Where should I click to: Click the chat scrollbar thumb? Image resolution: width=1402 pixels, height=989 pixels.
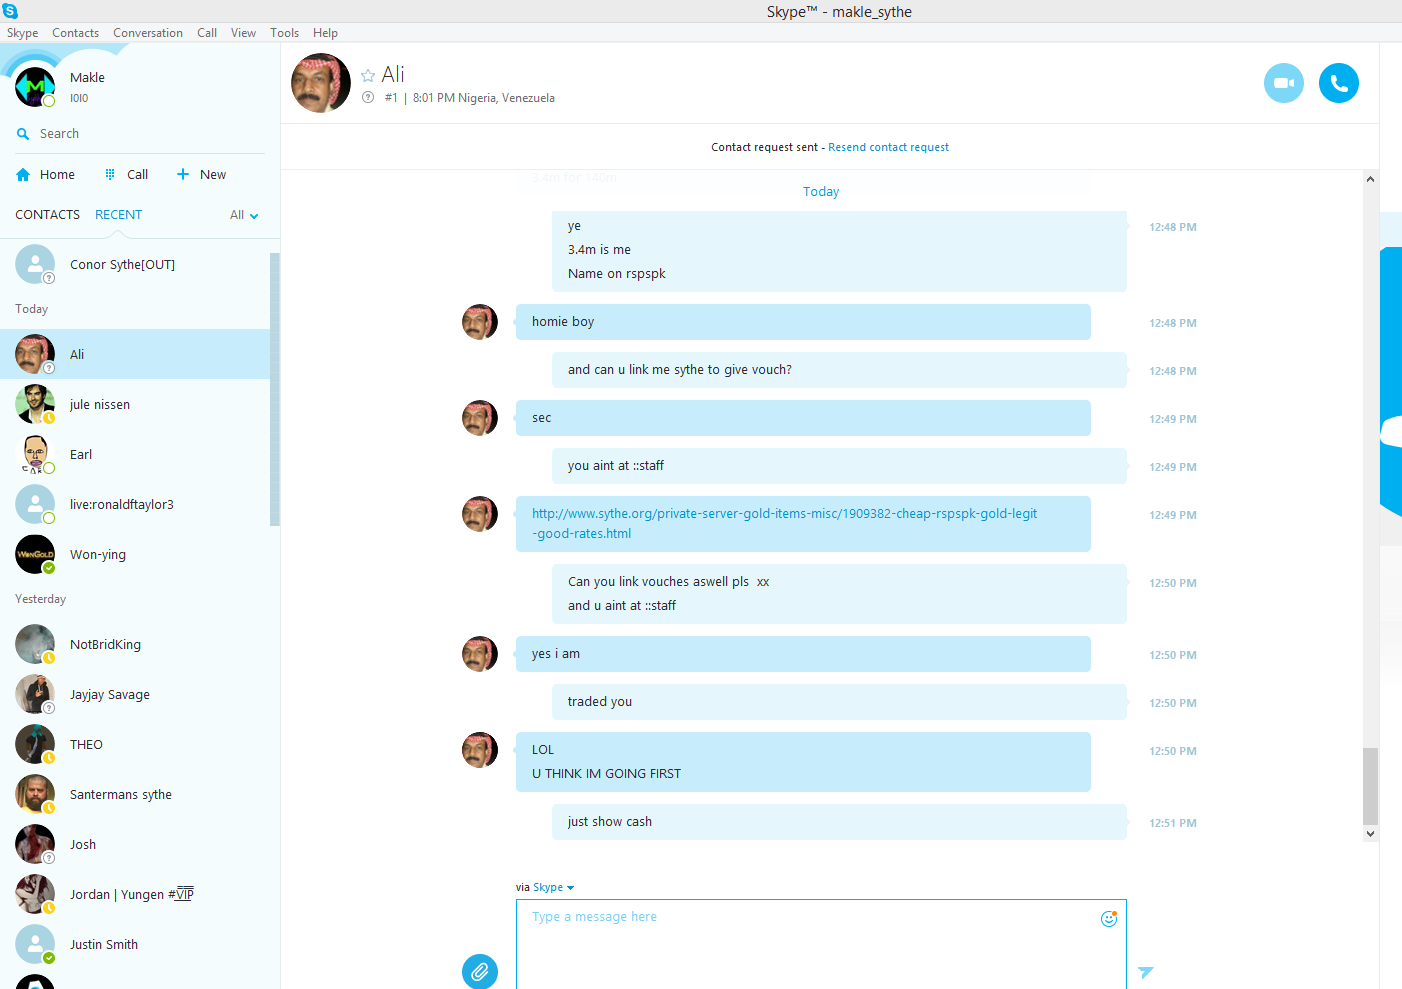point(1370,786)
